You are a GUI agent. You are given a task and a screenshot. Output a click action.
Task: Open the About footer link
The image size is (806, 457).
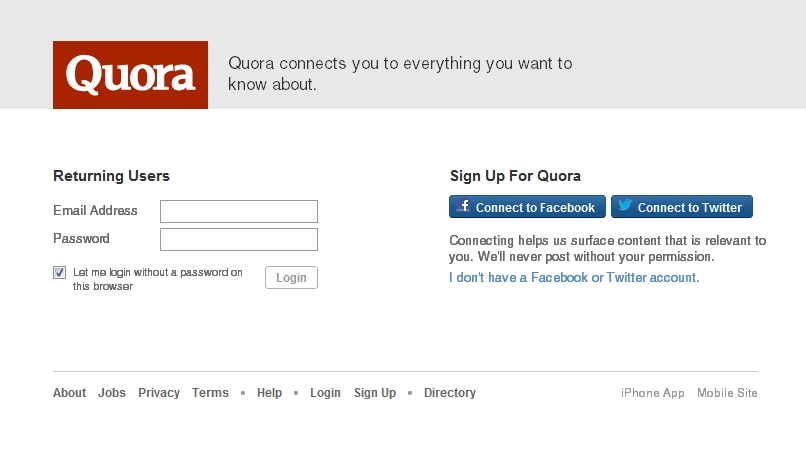coord(69,393)
